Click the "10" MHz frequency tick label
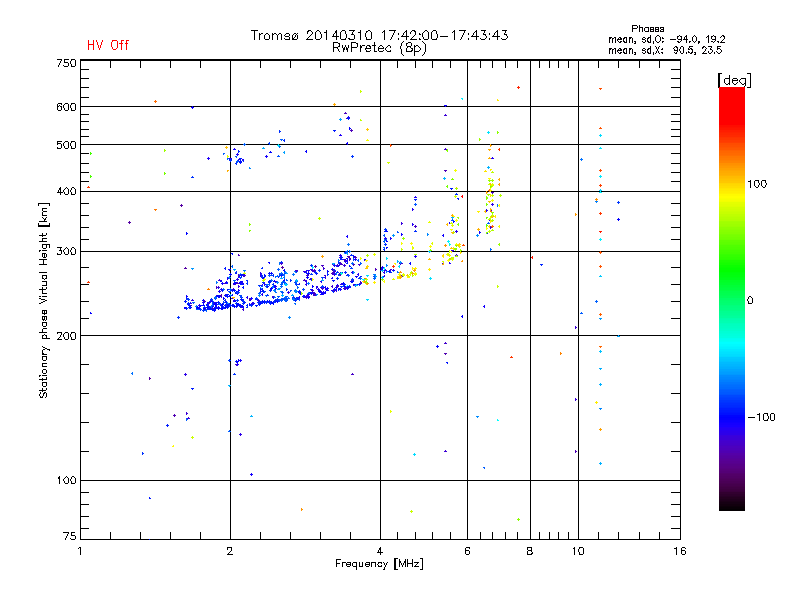This screenshot has height=600, width=800. (x=578, y=551)
